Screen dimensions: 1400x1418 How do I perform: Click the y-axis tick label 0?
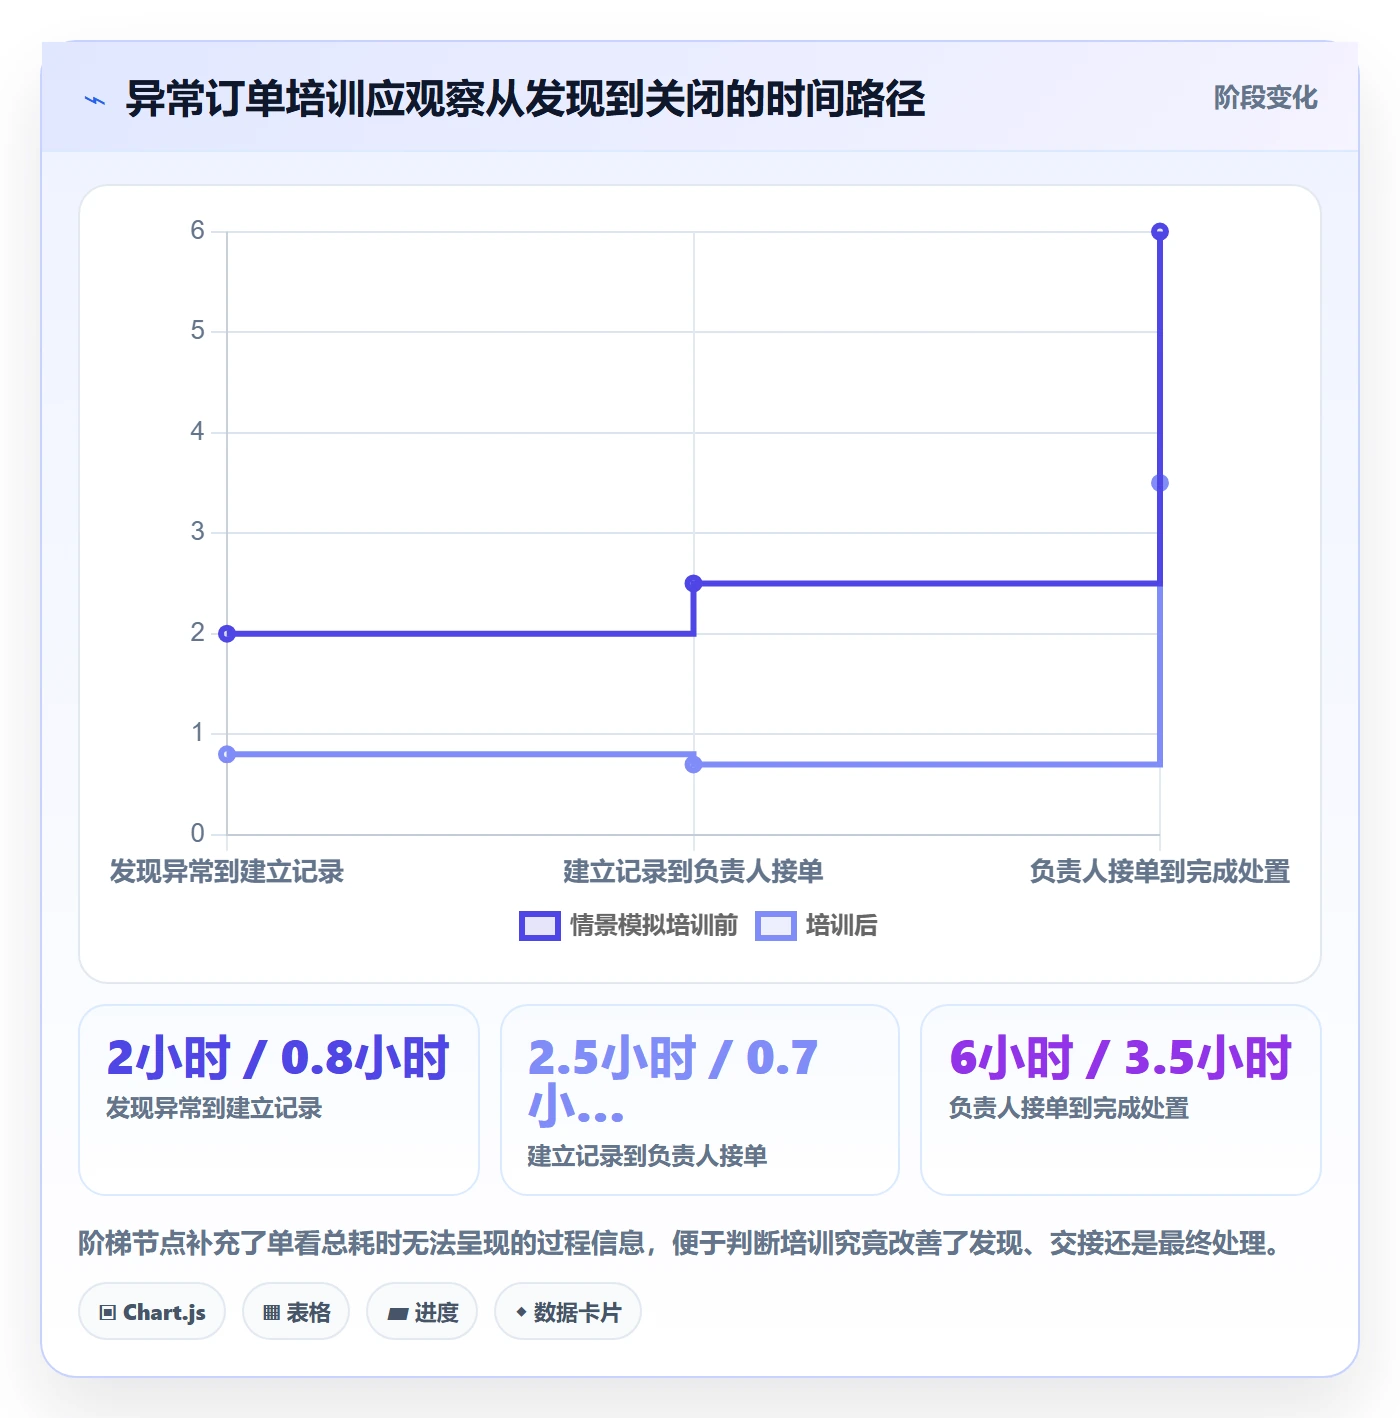point(198,833)
